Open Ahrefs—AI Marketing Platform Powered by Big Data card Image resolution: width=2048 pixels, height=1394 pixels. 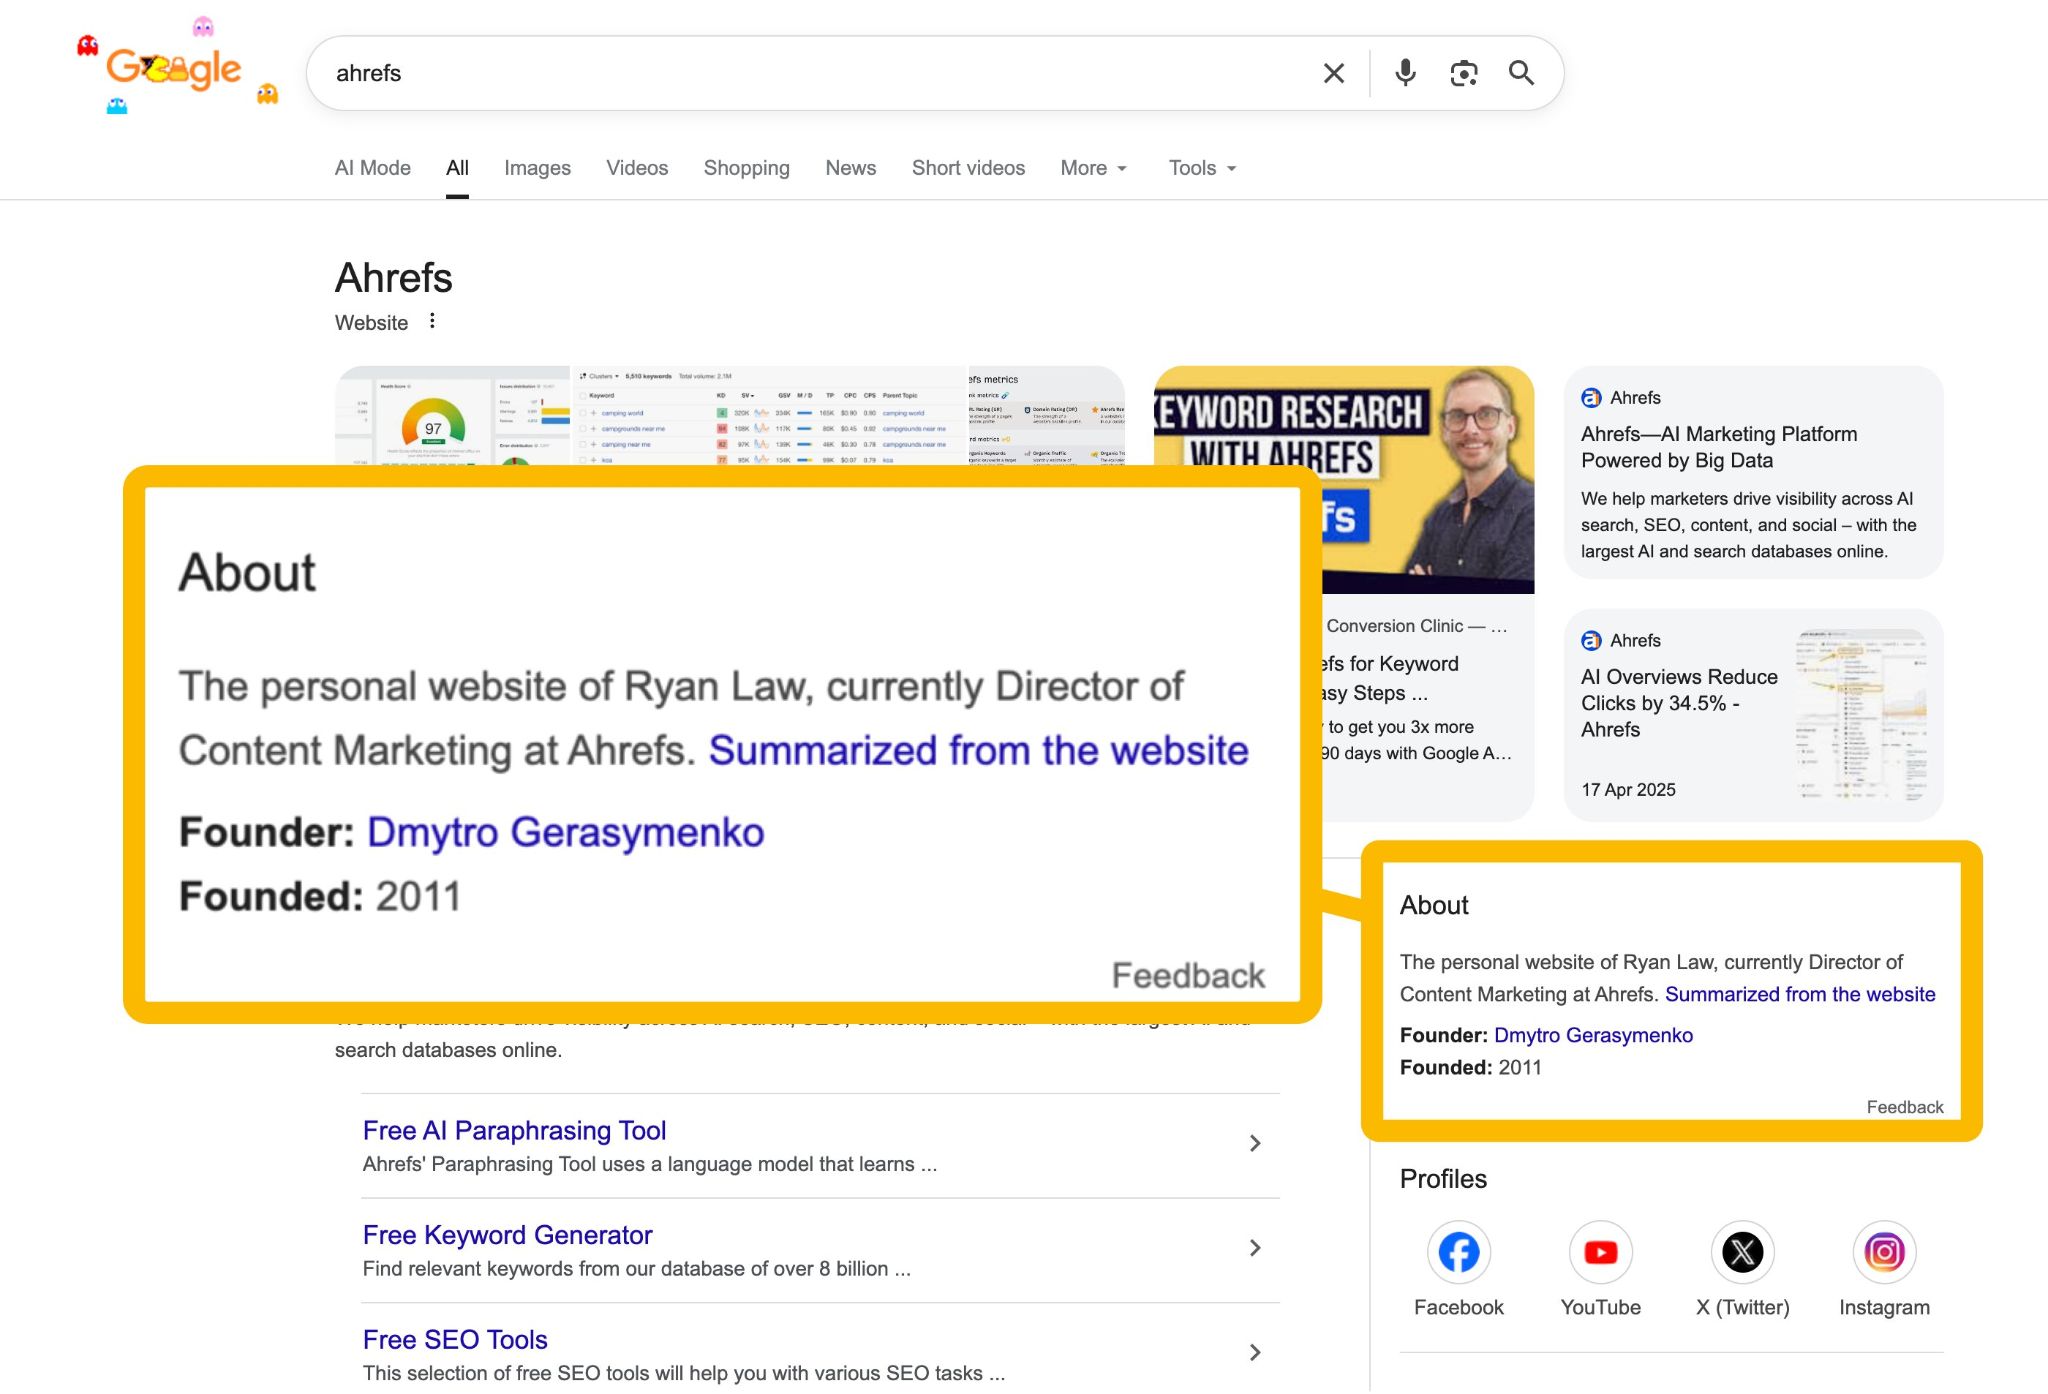pos(1753,472)
